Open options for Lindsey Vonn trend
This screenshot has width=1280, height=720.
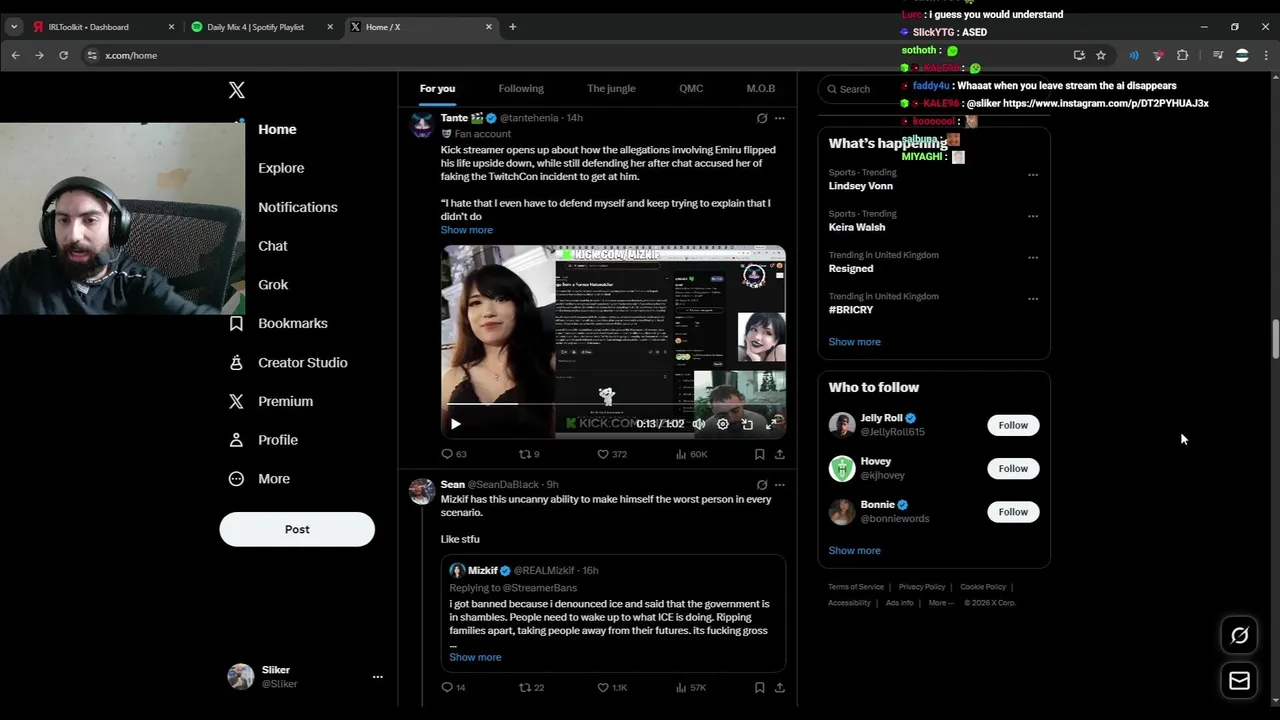coord(1033,174)
